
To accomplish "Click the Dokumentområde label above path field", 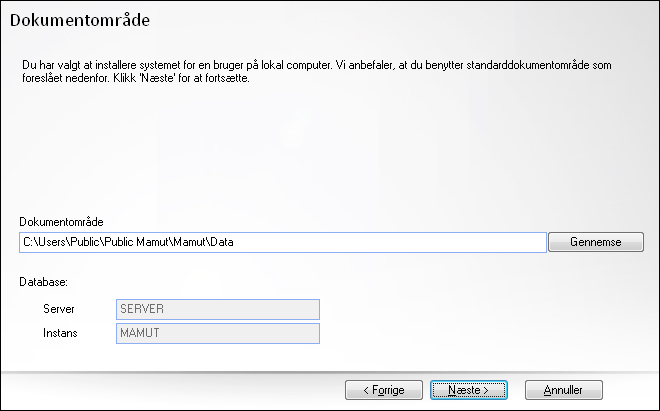I will coord(61,222).
